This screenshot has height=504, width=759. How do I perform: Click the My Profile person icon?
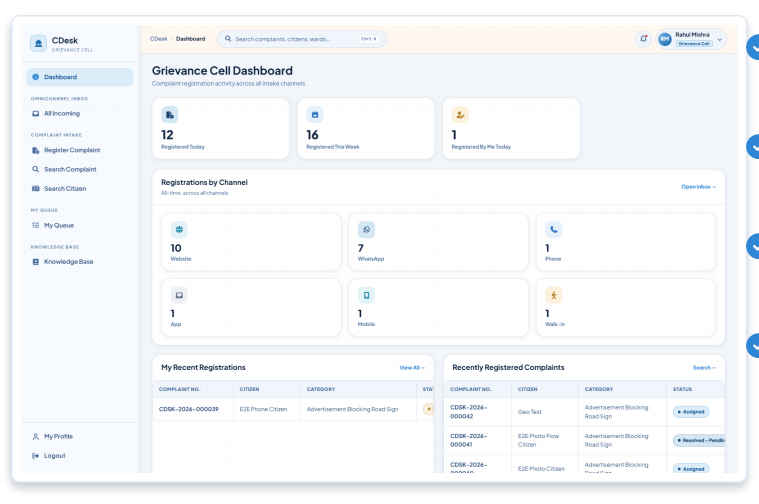pos(35,436)
